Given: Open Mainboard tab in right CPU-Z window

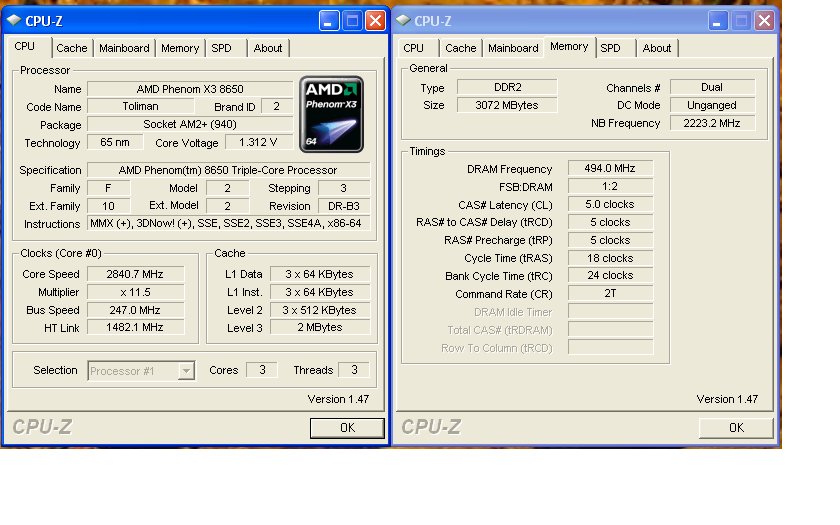Looking at the screenshot, I should coord(513,48).
